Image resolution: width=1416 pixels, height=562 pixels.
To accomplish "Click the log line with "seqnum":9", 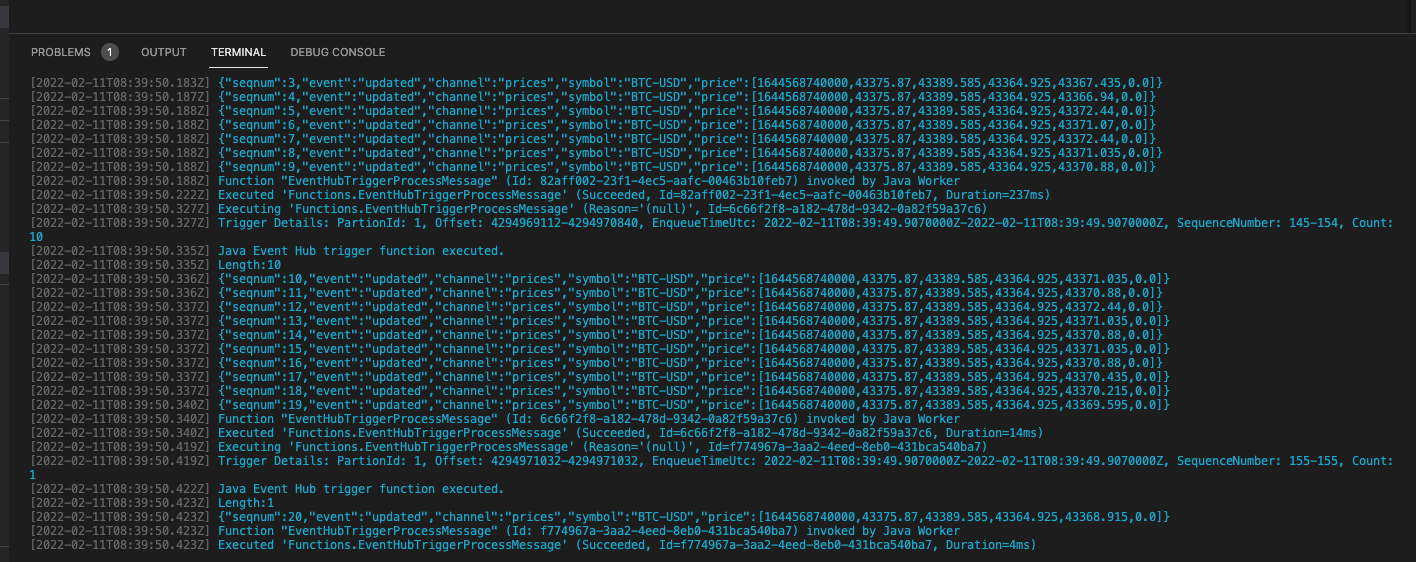I will 594,166.
